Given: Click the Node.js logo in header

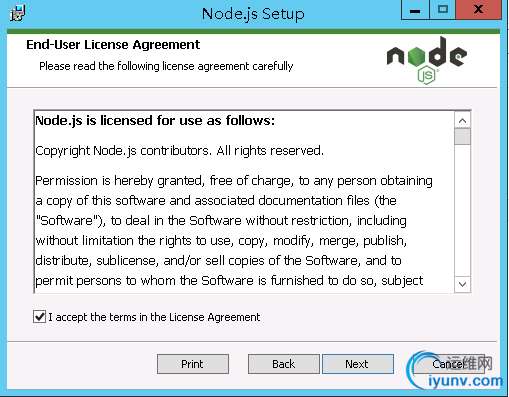Looking at the screenshot, I should point(427,60).
